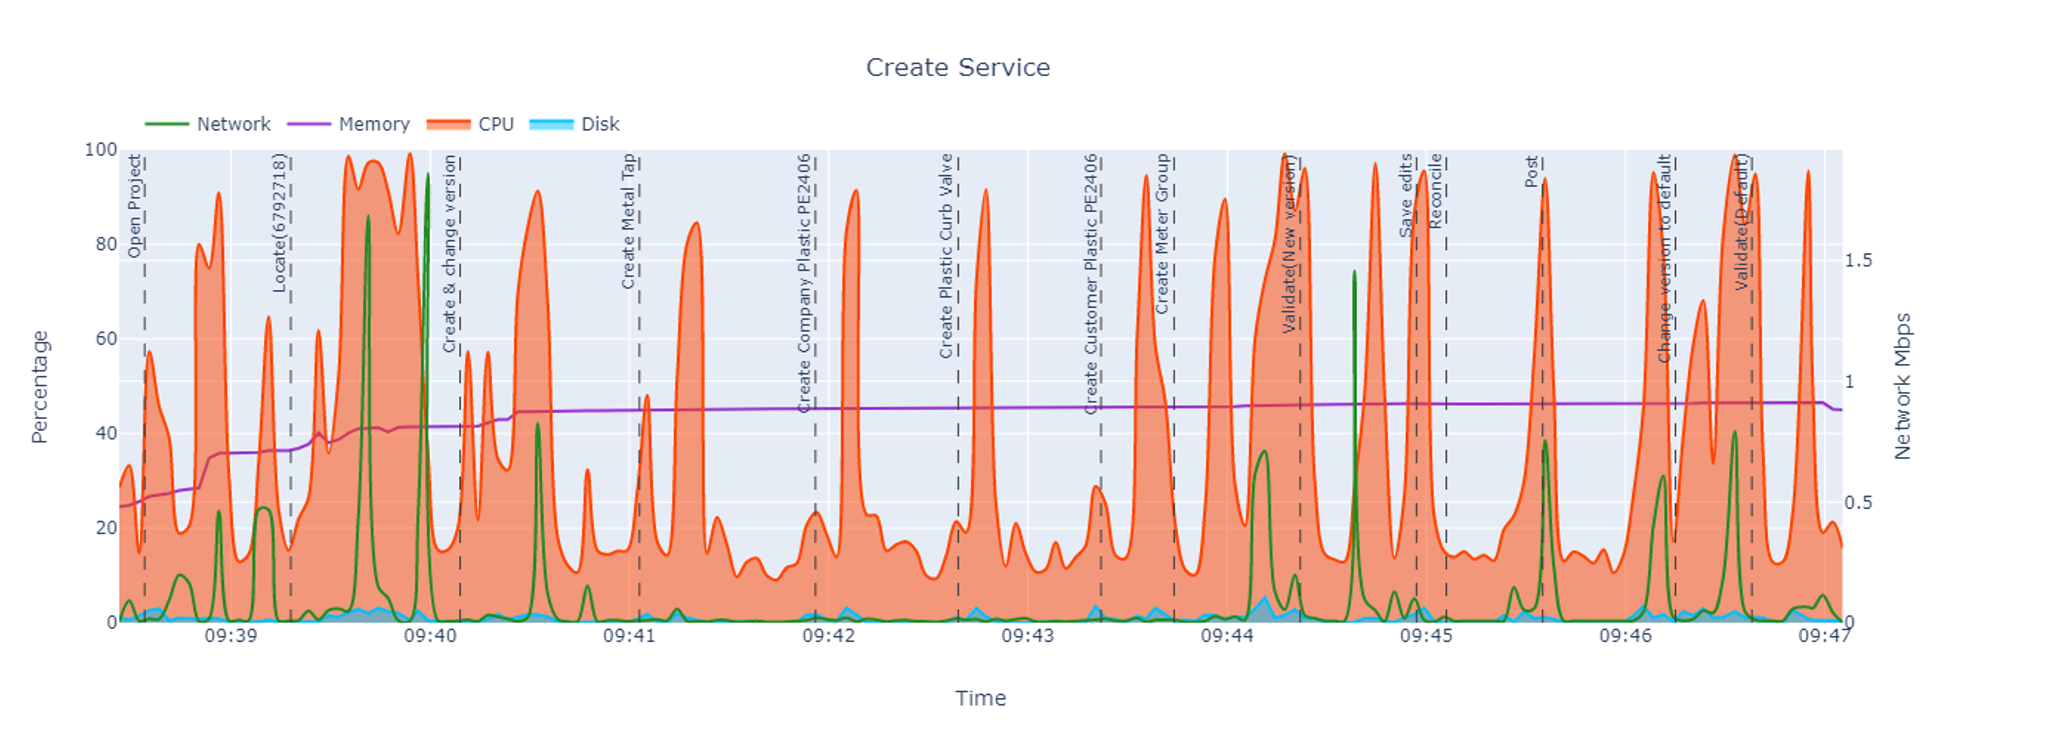Screen dimensions: 2071x742
Task: Click the 'Save edits' marker label
Action: click(1406, 195)
